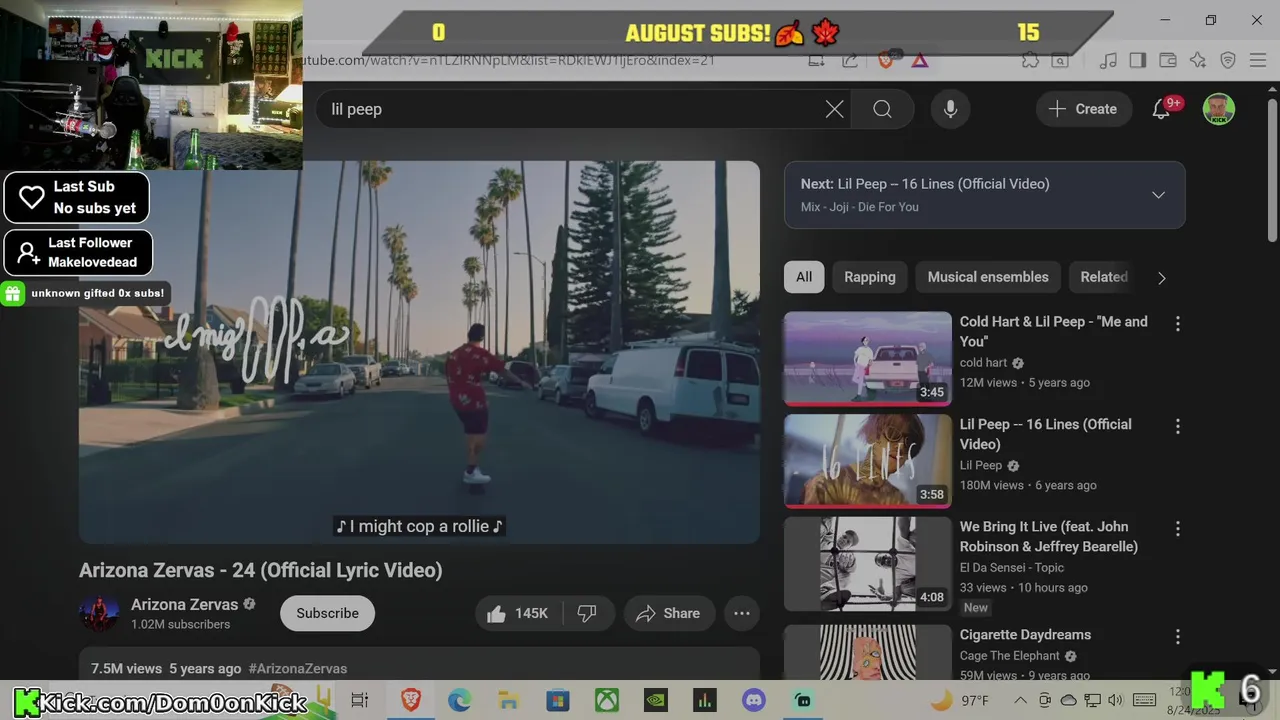Subscribe to Arizona Zervas

327,613
